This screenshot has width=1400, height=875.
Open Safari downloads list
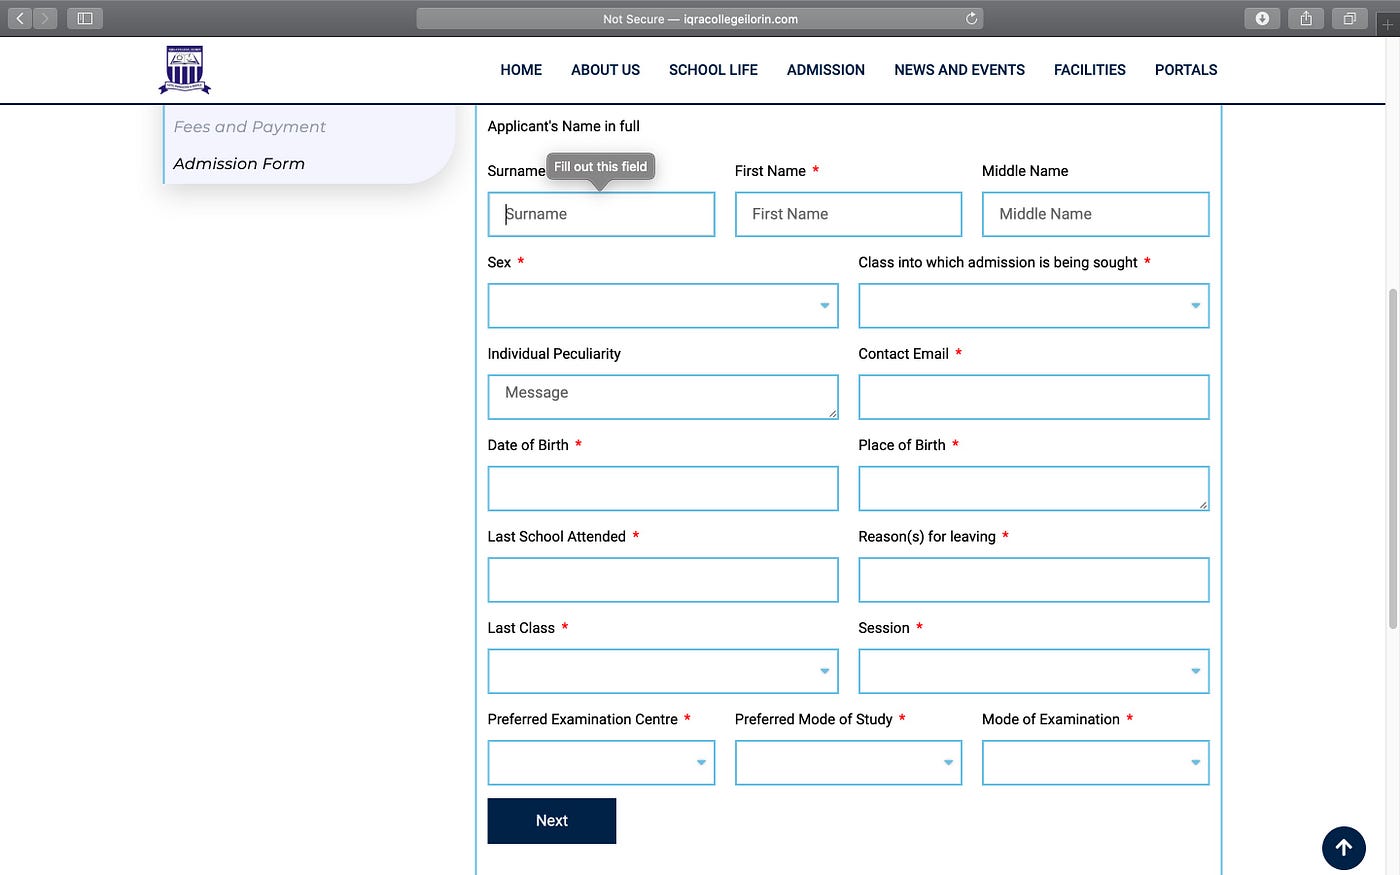(x=1262, y=18)
